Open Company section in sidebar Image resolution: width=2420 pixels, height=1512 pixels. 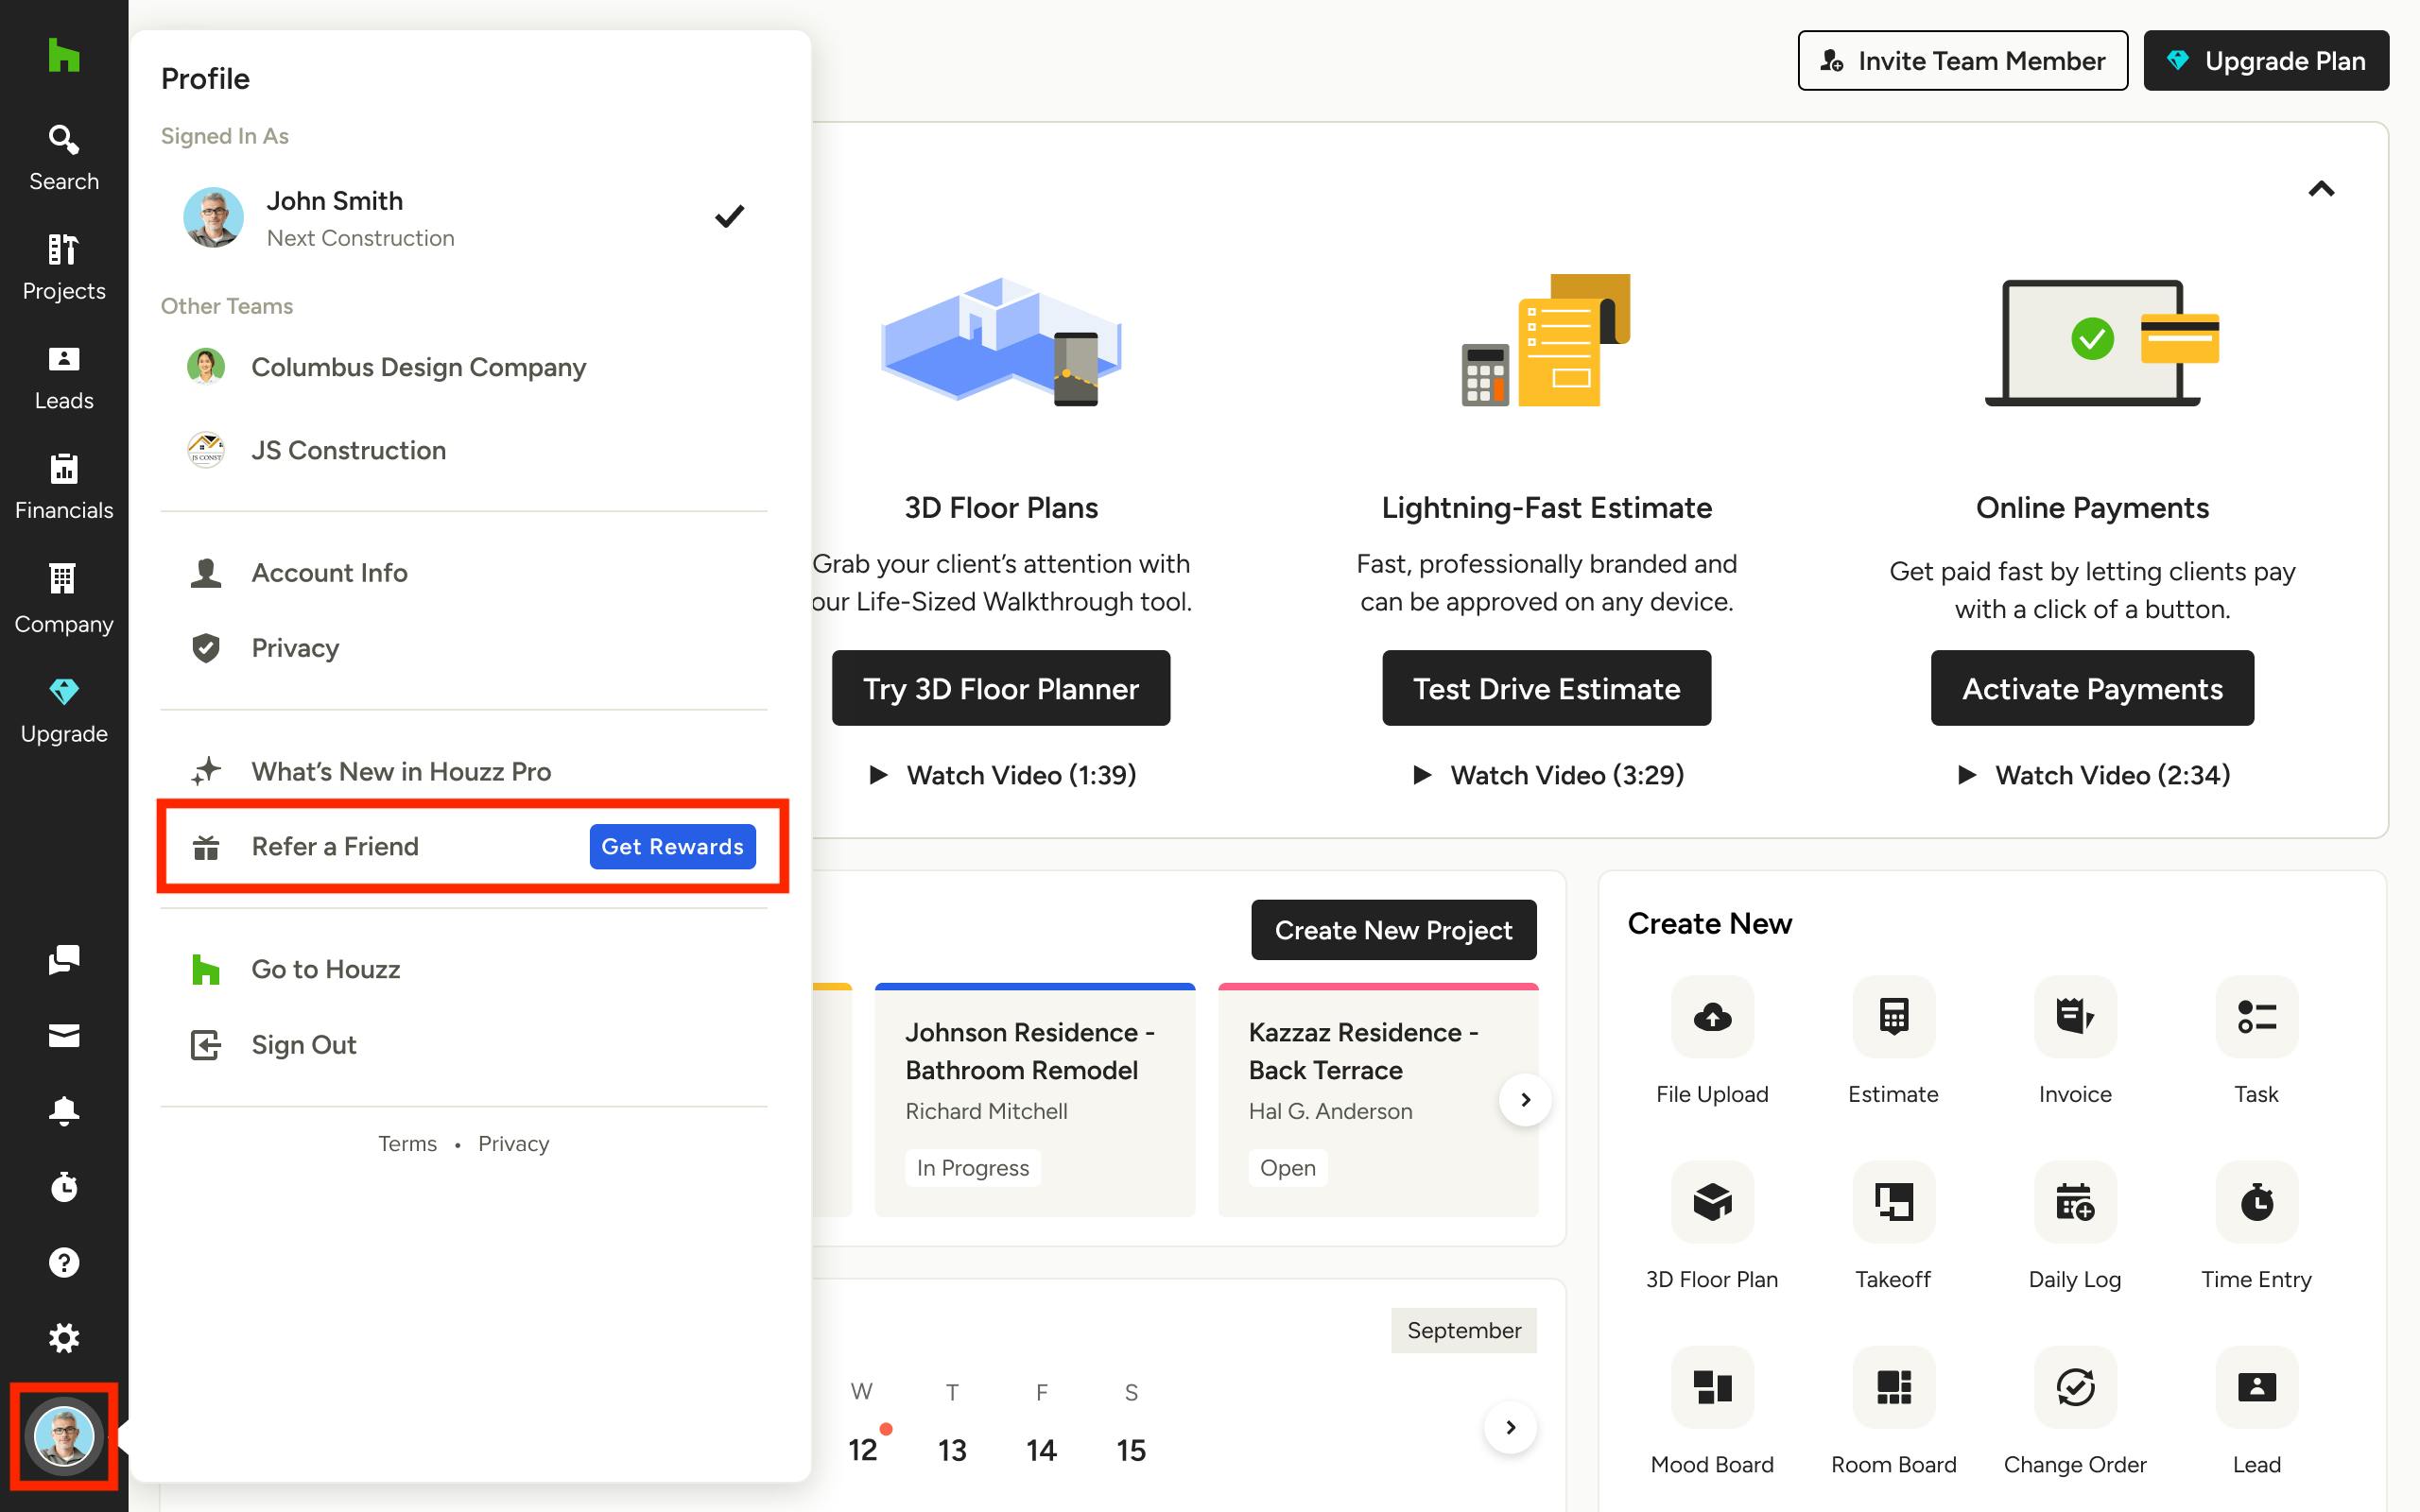(64, 599)
